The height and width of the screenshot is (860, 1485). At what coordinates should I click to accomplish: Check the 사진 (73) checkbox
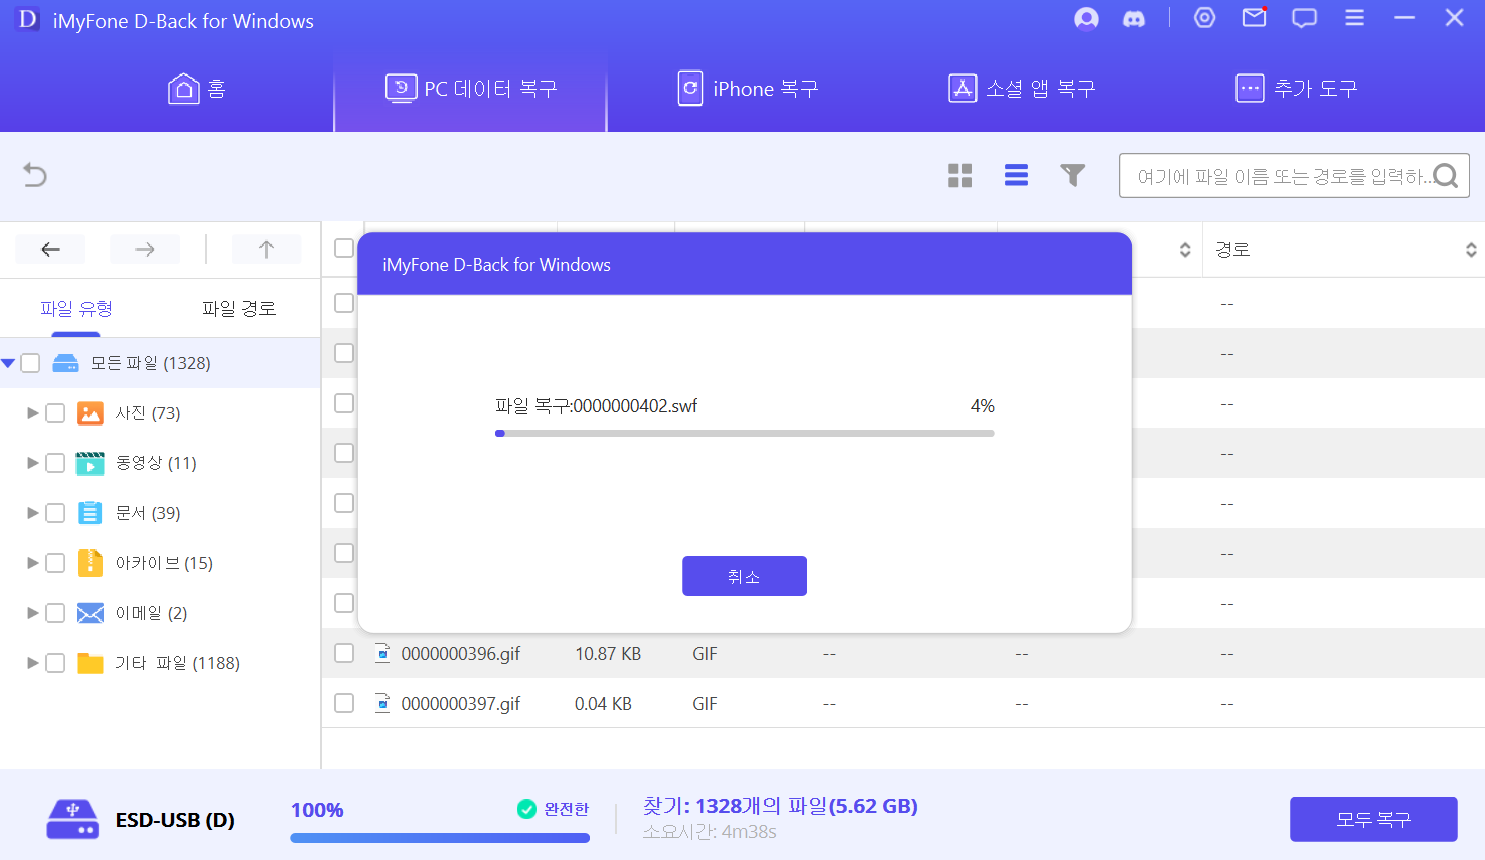pos(55,413)
